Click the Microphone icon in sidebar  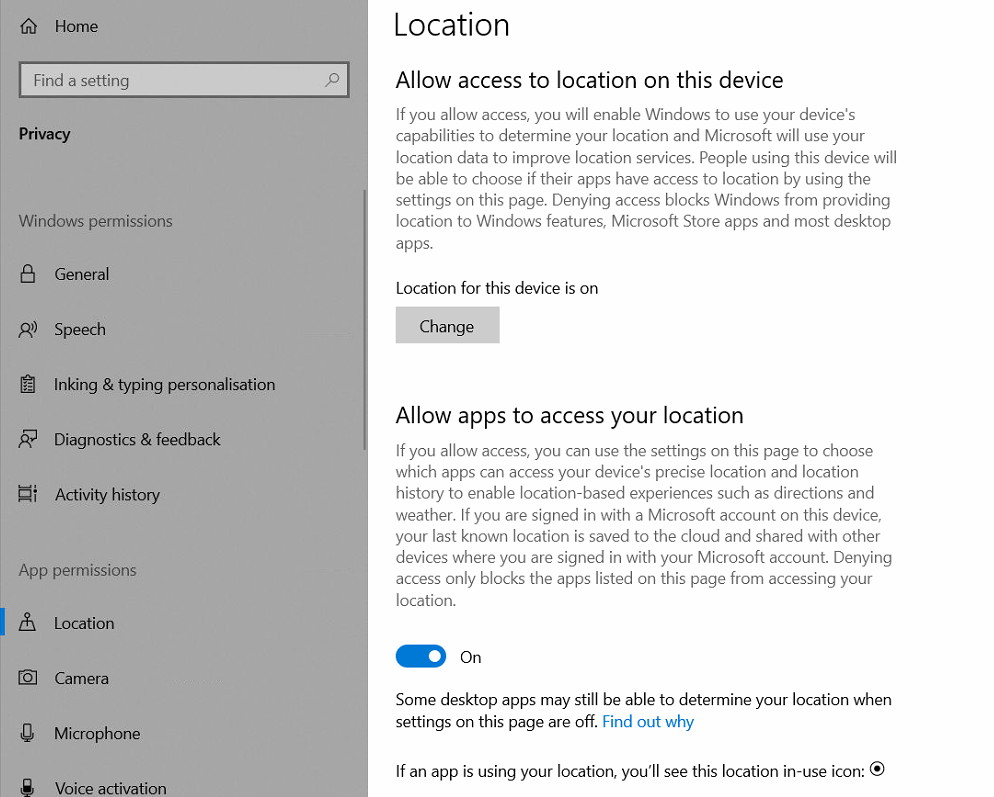click(27, 733)
